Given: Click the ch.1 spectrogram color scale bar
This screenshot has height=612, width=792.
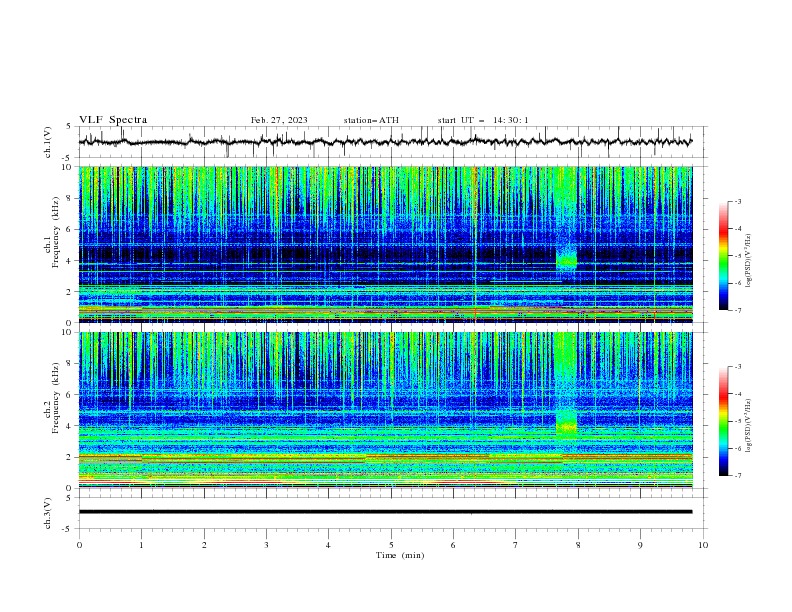Looking at the screenshot, I should click(723, 255).
